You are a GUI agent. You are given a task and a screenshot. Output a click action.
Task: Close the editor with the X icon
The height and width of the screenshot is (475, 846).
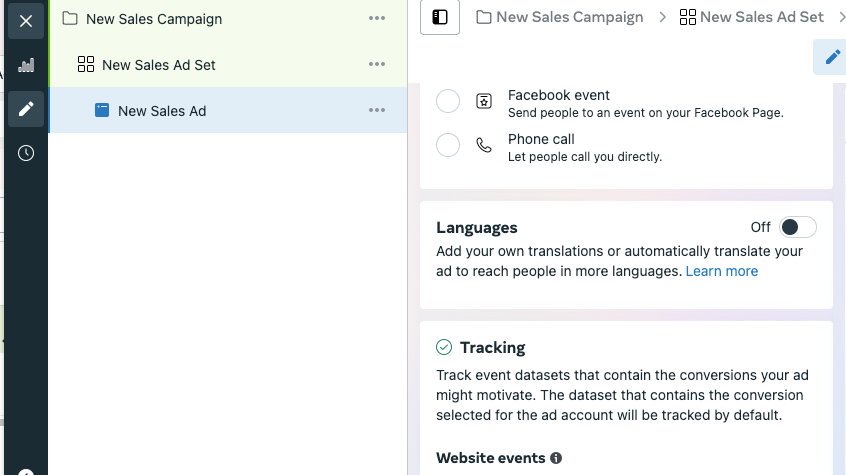click(x=26, y=21)
